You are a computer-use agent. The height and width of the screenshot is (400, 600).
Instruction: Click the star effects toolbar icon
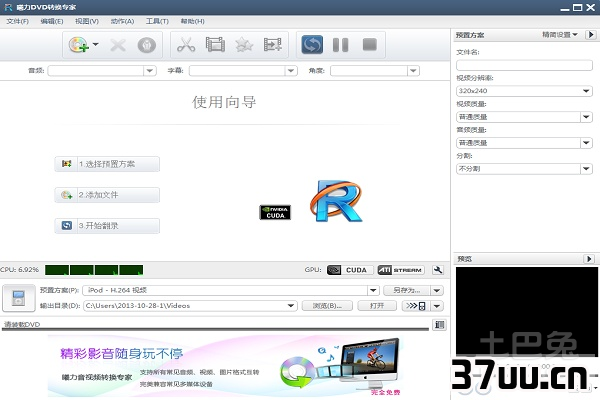coord(244,45)
